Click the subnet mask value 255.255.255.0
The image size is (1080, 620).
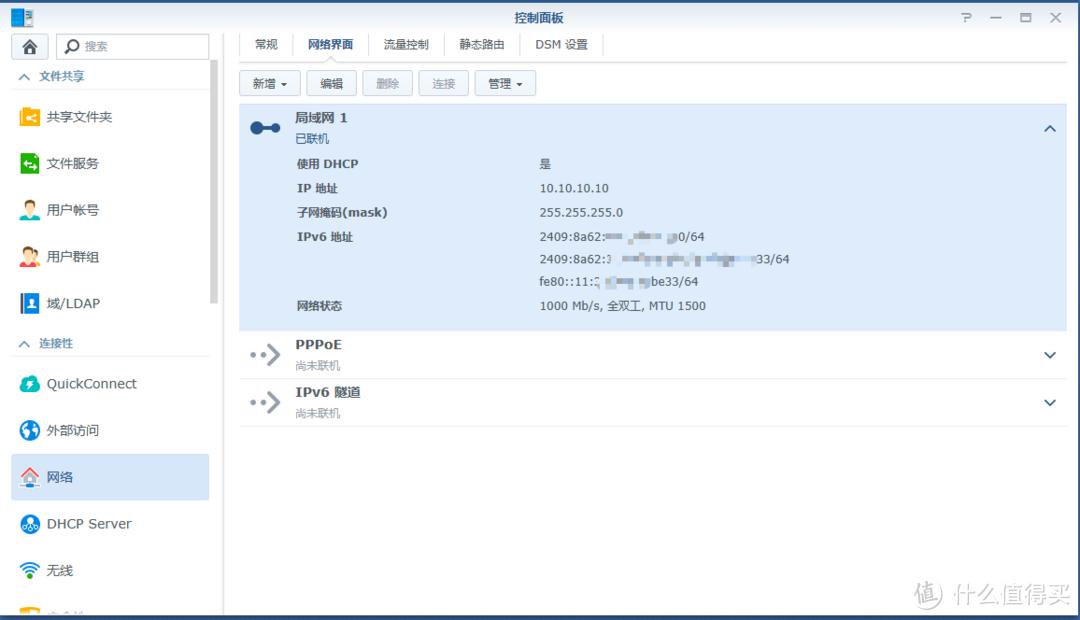581,212
